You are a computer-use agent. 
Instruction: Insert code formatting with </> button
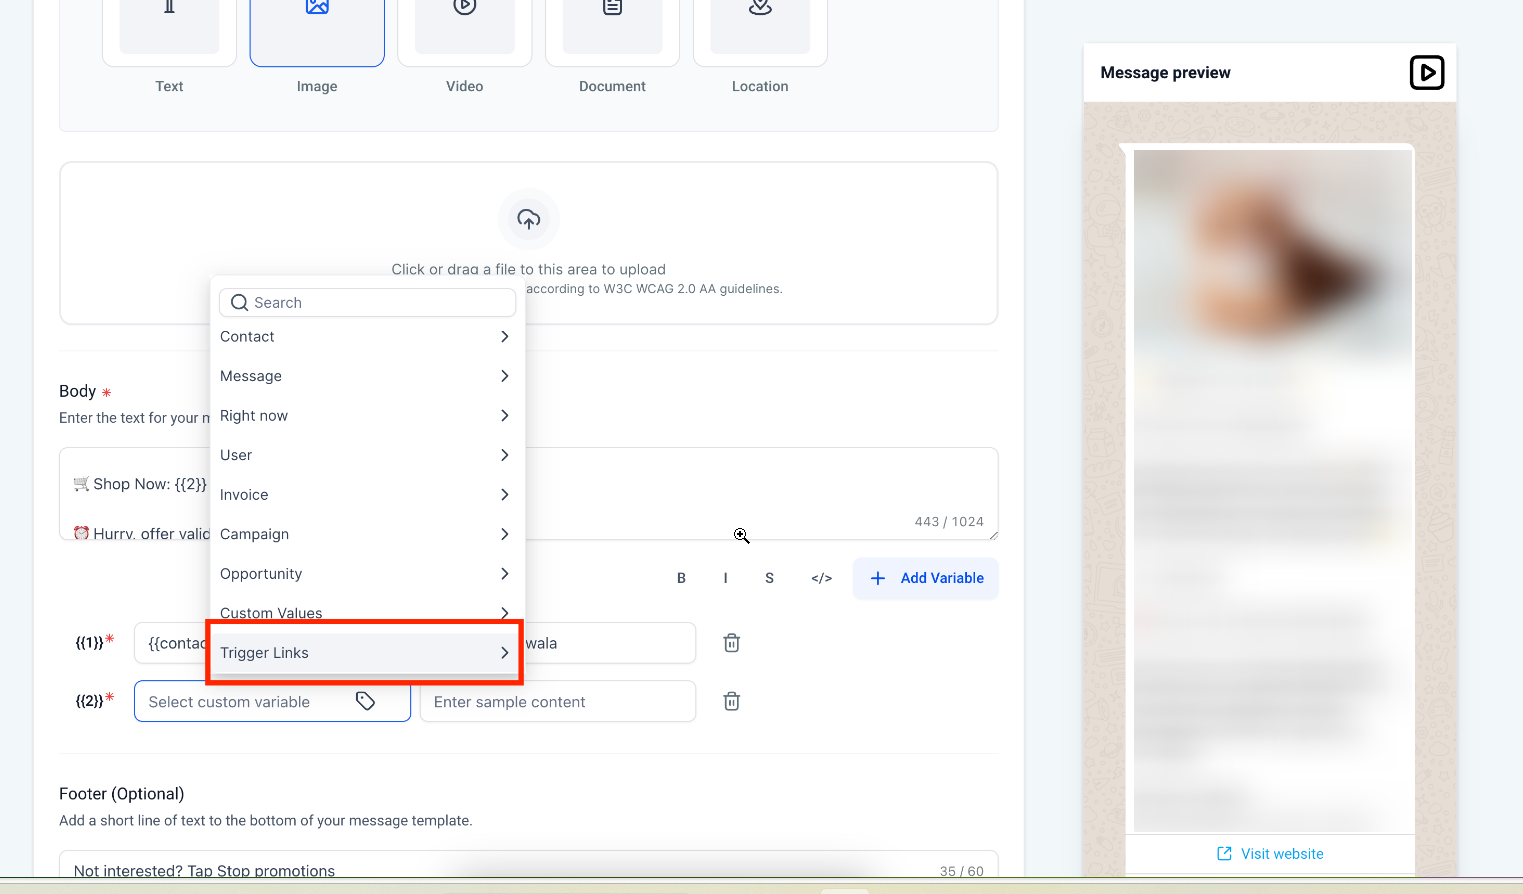tap(821, 578)
